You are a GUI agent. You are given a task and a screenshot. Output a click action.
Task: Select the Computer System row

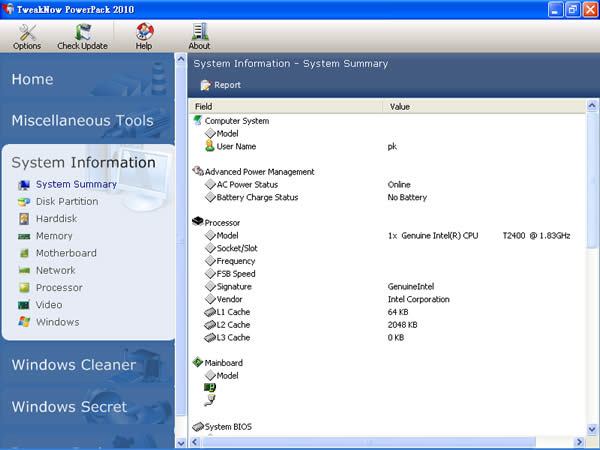[x=387, y=121]
